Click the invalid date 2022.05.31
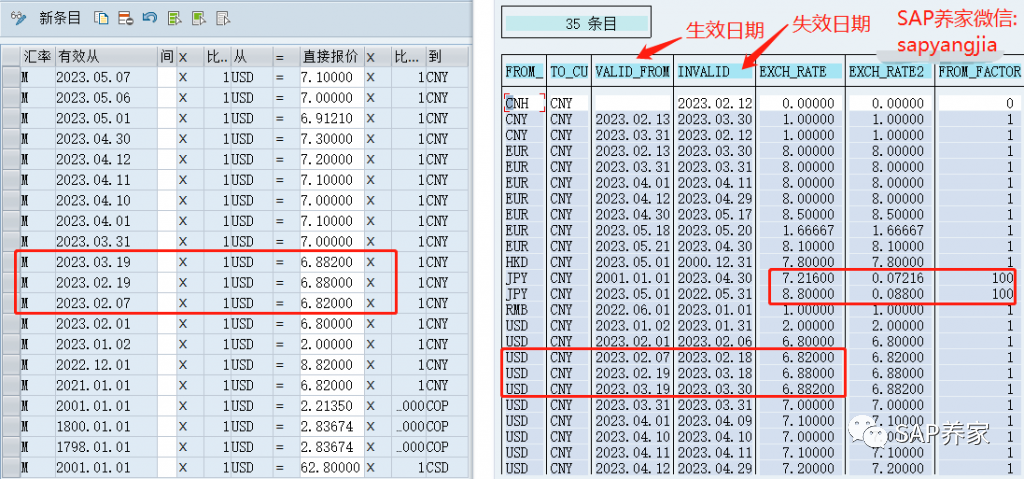This screenshot has height=479, width=1024. click(714, 293)
